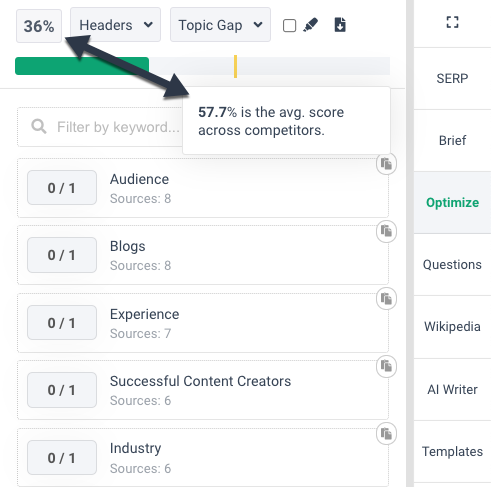Focus the Filter by keyword field

tap(100, 127)
